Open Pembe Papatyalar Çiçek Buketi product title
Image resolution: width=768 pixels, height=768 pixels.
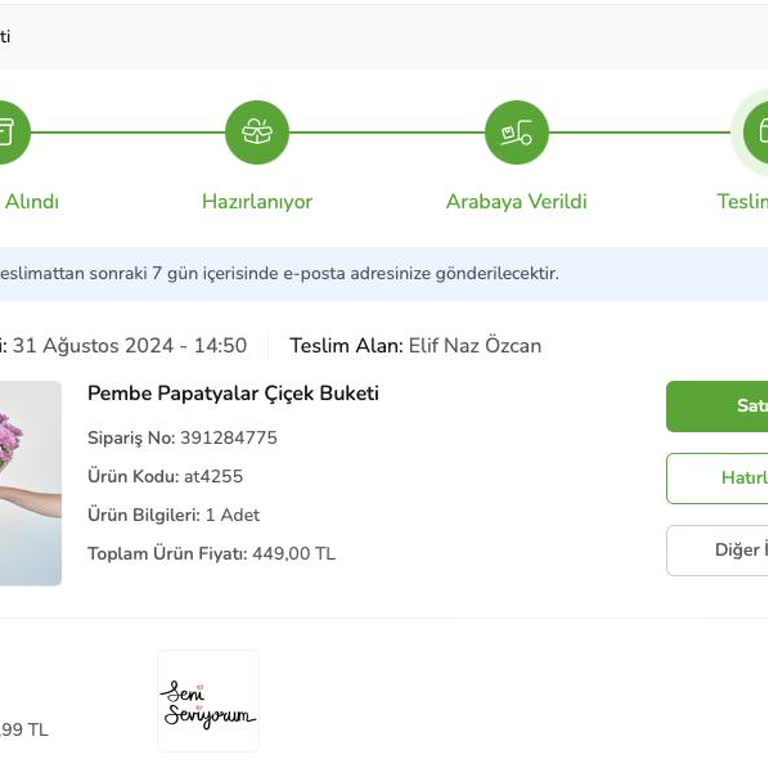(233, 393)
